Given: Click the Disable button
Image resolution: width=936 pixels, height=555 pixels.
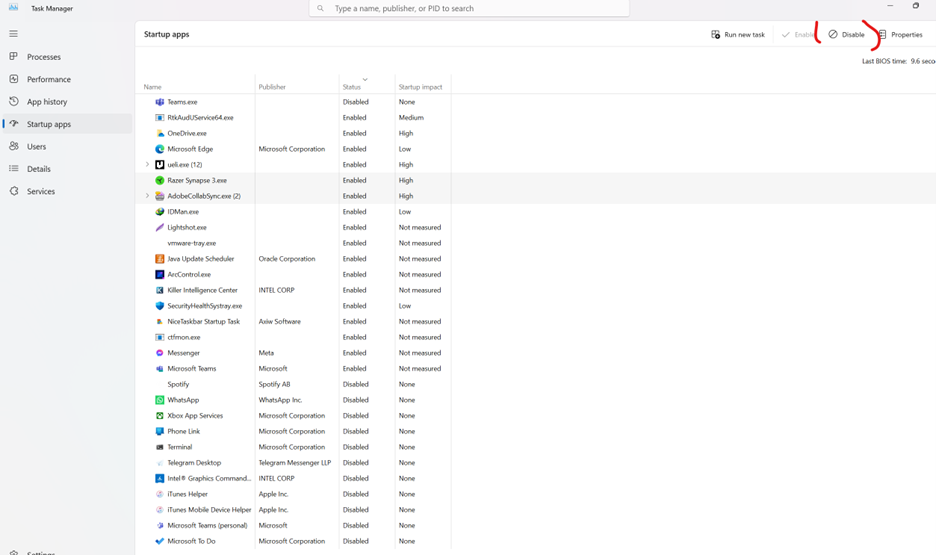Looking at the screenshot, I should (846, 35).
